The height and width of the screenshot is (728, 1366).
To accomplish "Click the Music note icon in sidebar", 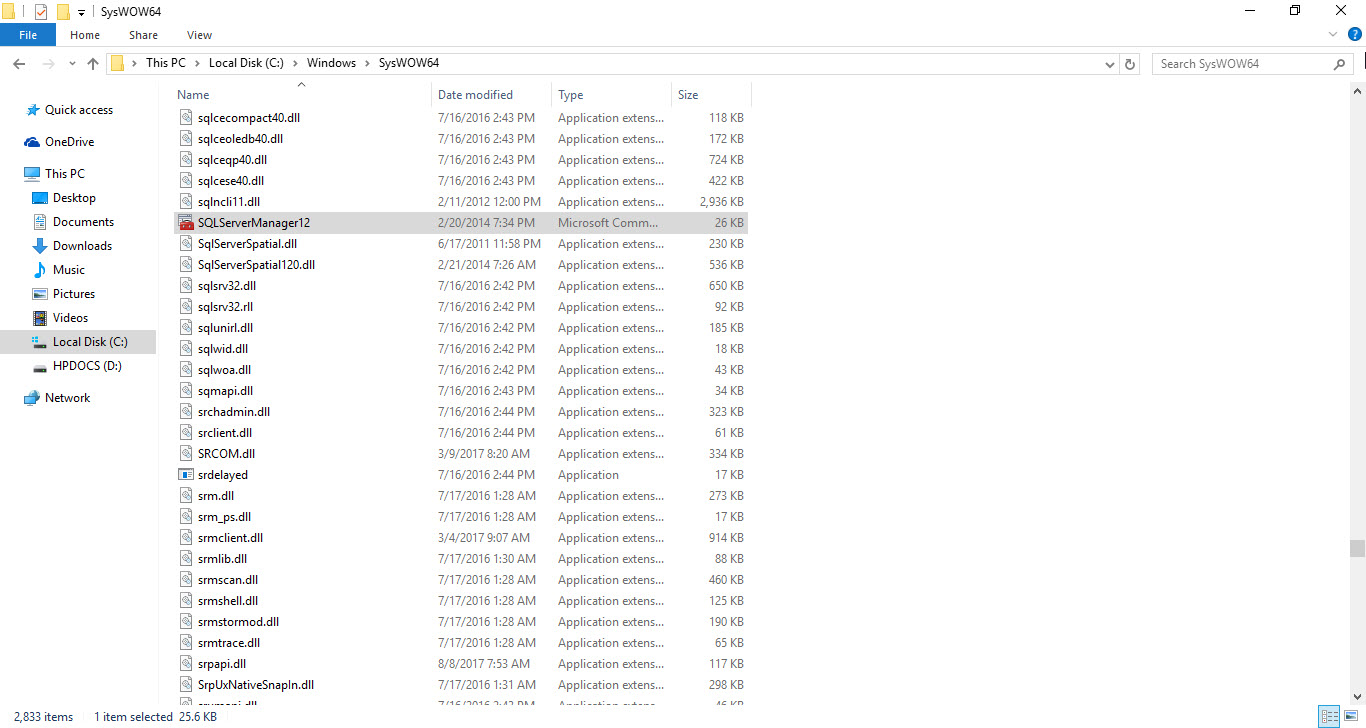I will coord(40,270).
